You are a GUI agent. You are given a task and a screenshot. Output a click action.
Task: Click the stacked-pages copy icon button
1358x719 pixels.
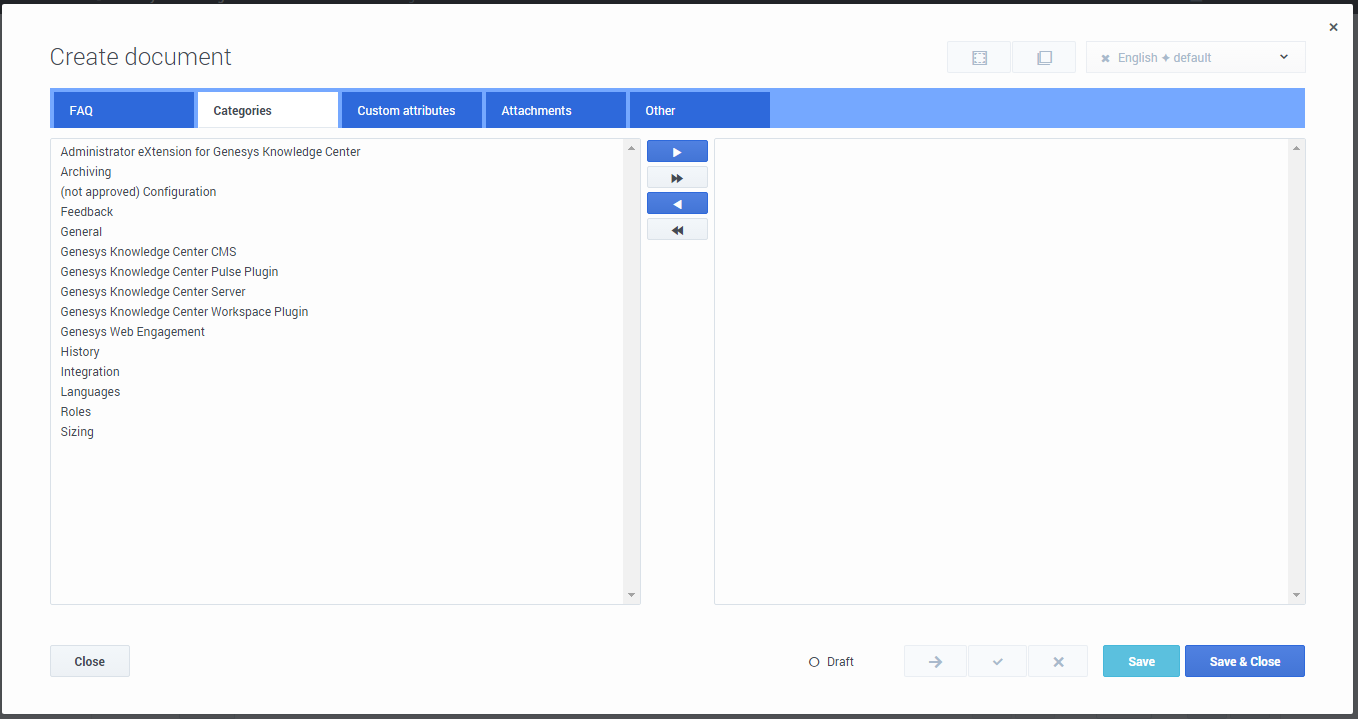point(1044,58)
